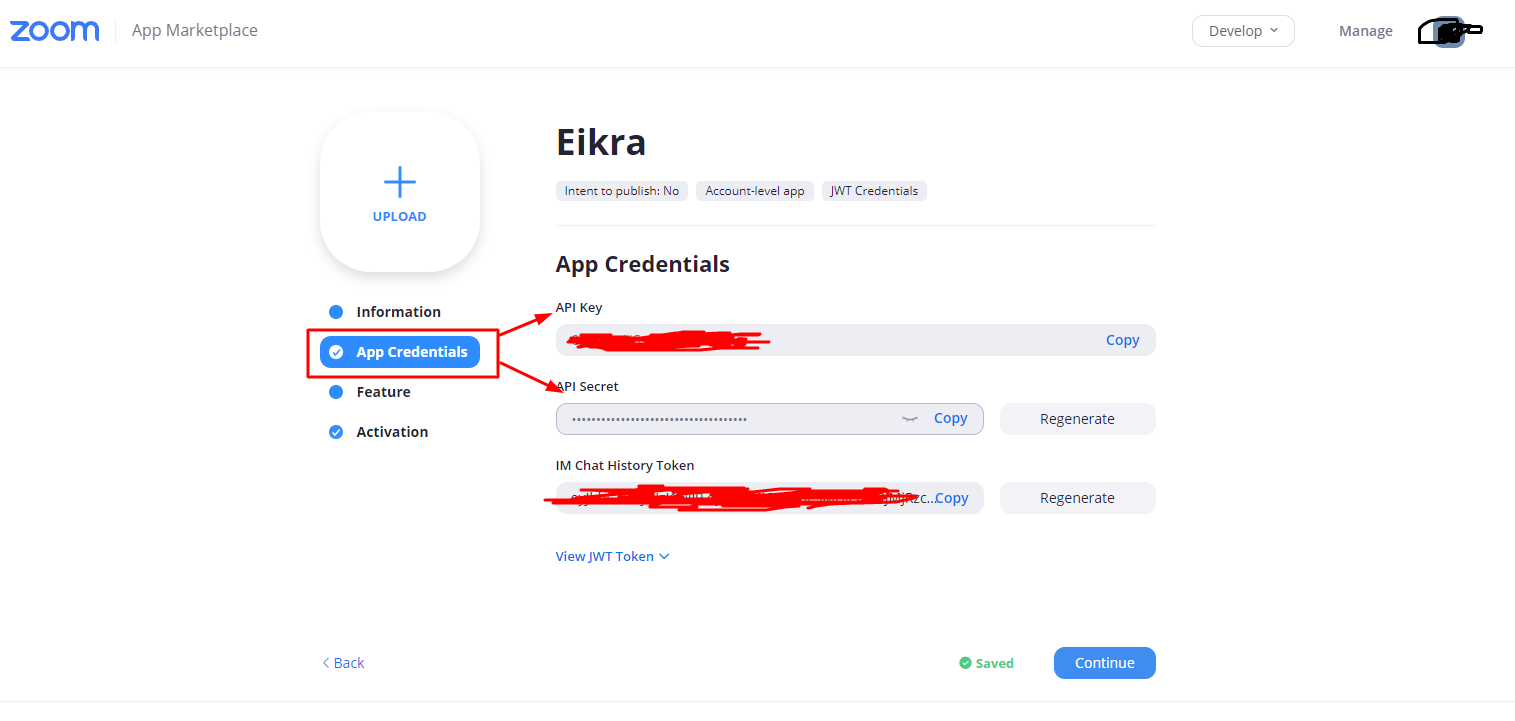Click the Feature step dot icon
Screen dimensions: 1515x721
pos(336,392)
